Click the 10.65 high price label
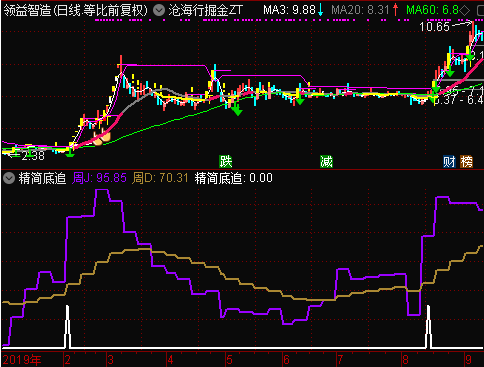Viewport: 484px width, 367px height. coord(434,27)
